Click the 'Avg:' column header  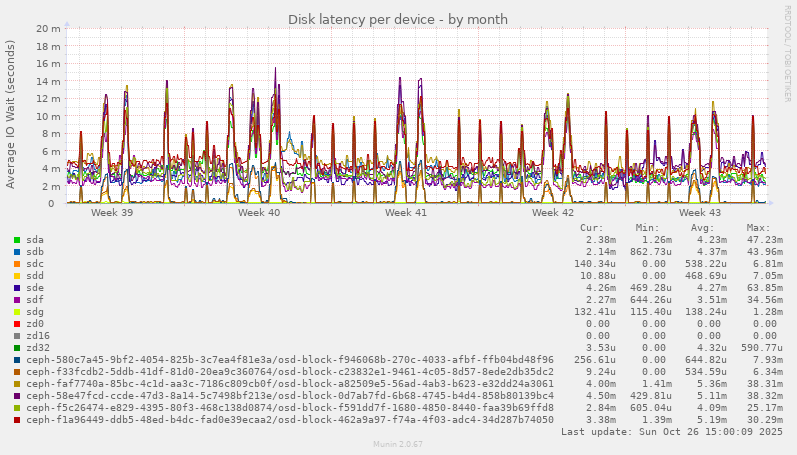703,228
